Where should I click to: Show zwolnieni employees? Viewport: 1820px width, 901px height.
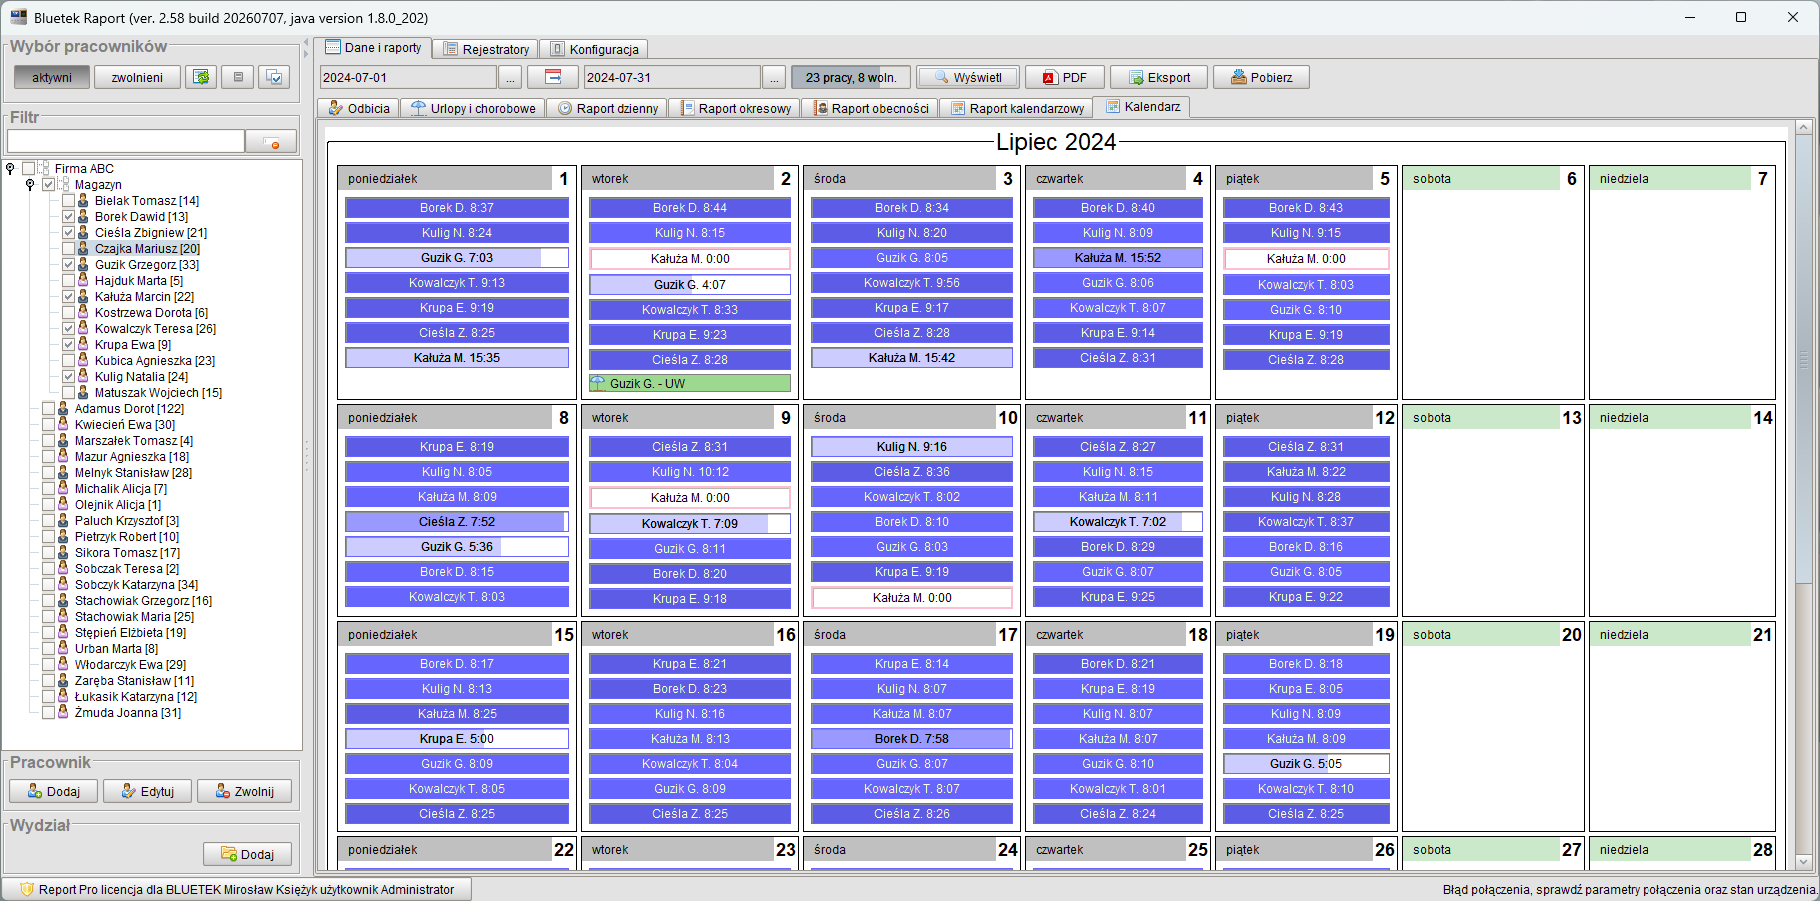click(137, 77)
